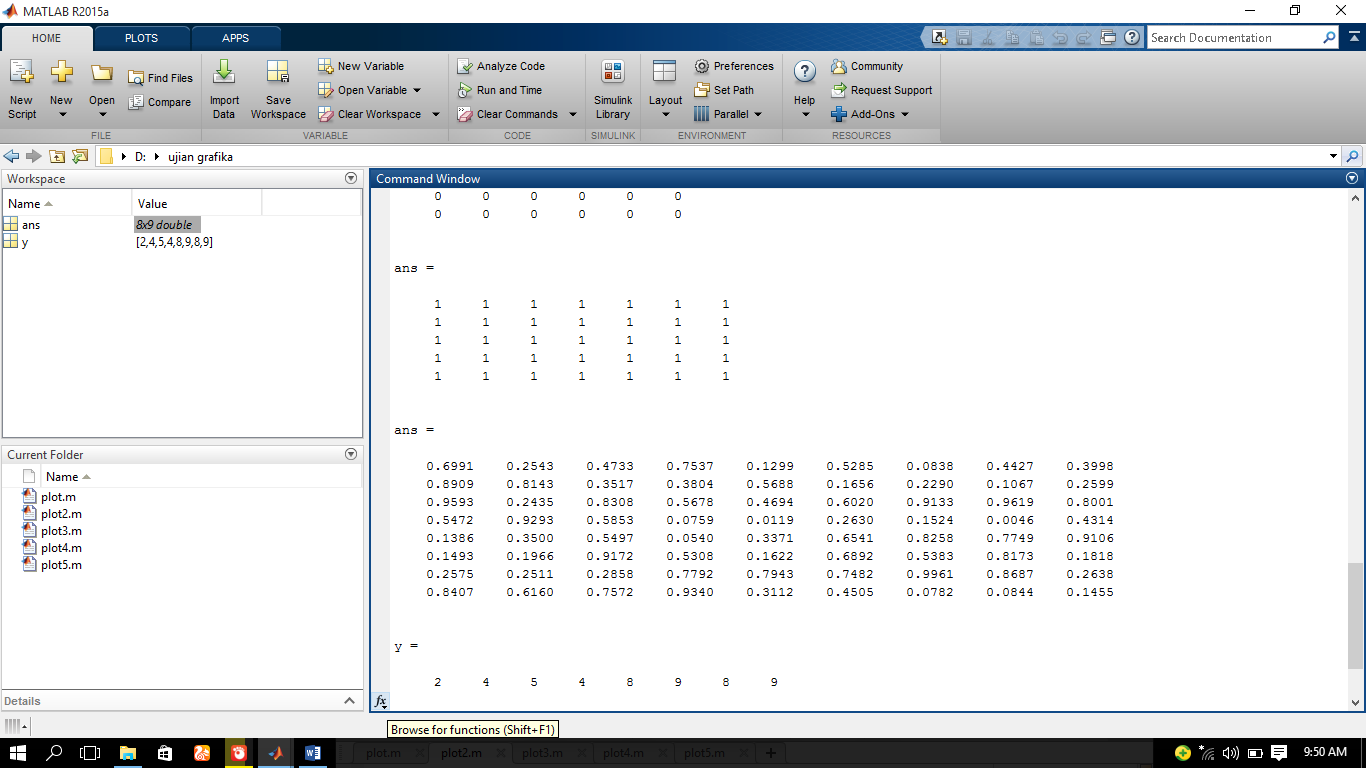Click the Value column header in Workspace
The image size is (1366, 768).
[x=197, y=203]
